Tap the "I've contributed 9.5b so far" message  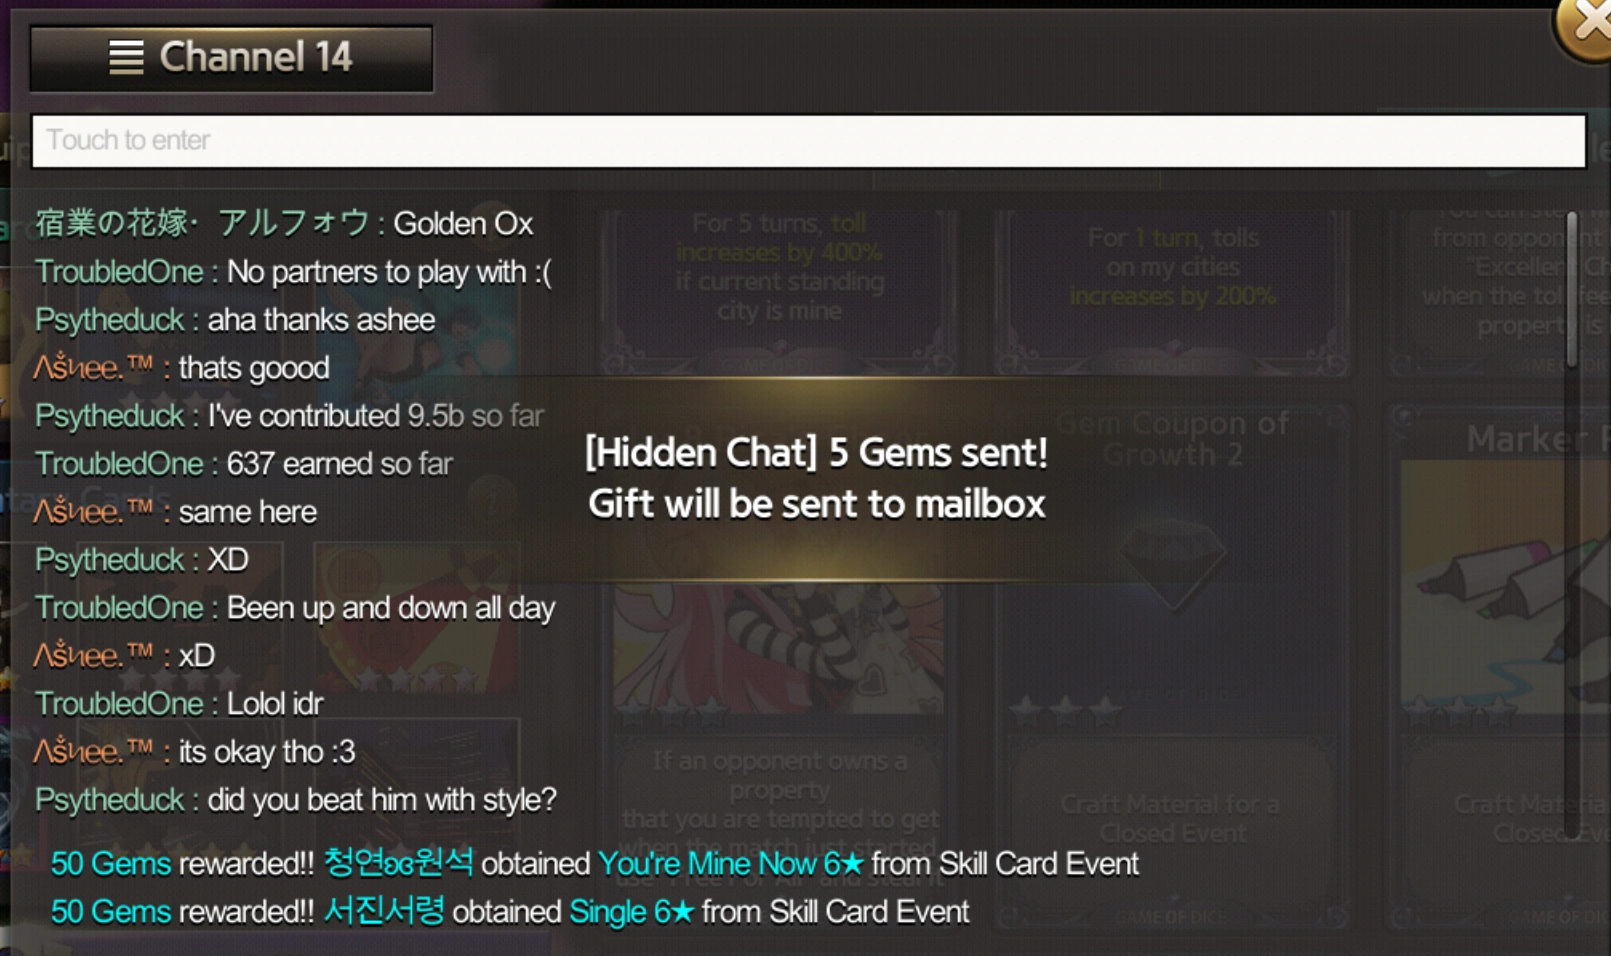click(x=375, y=416)
